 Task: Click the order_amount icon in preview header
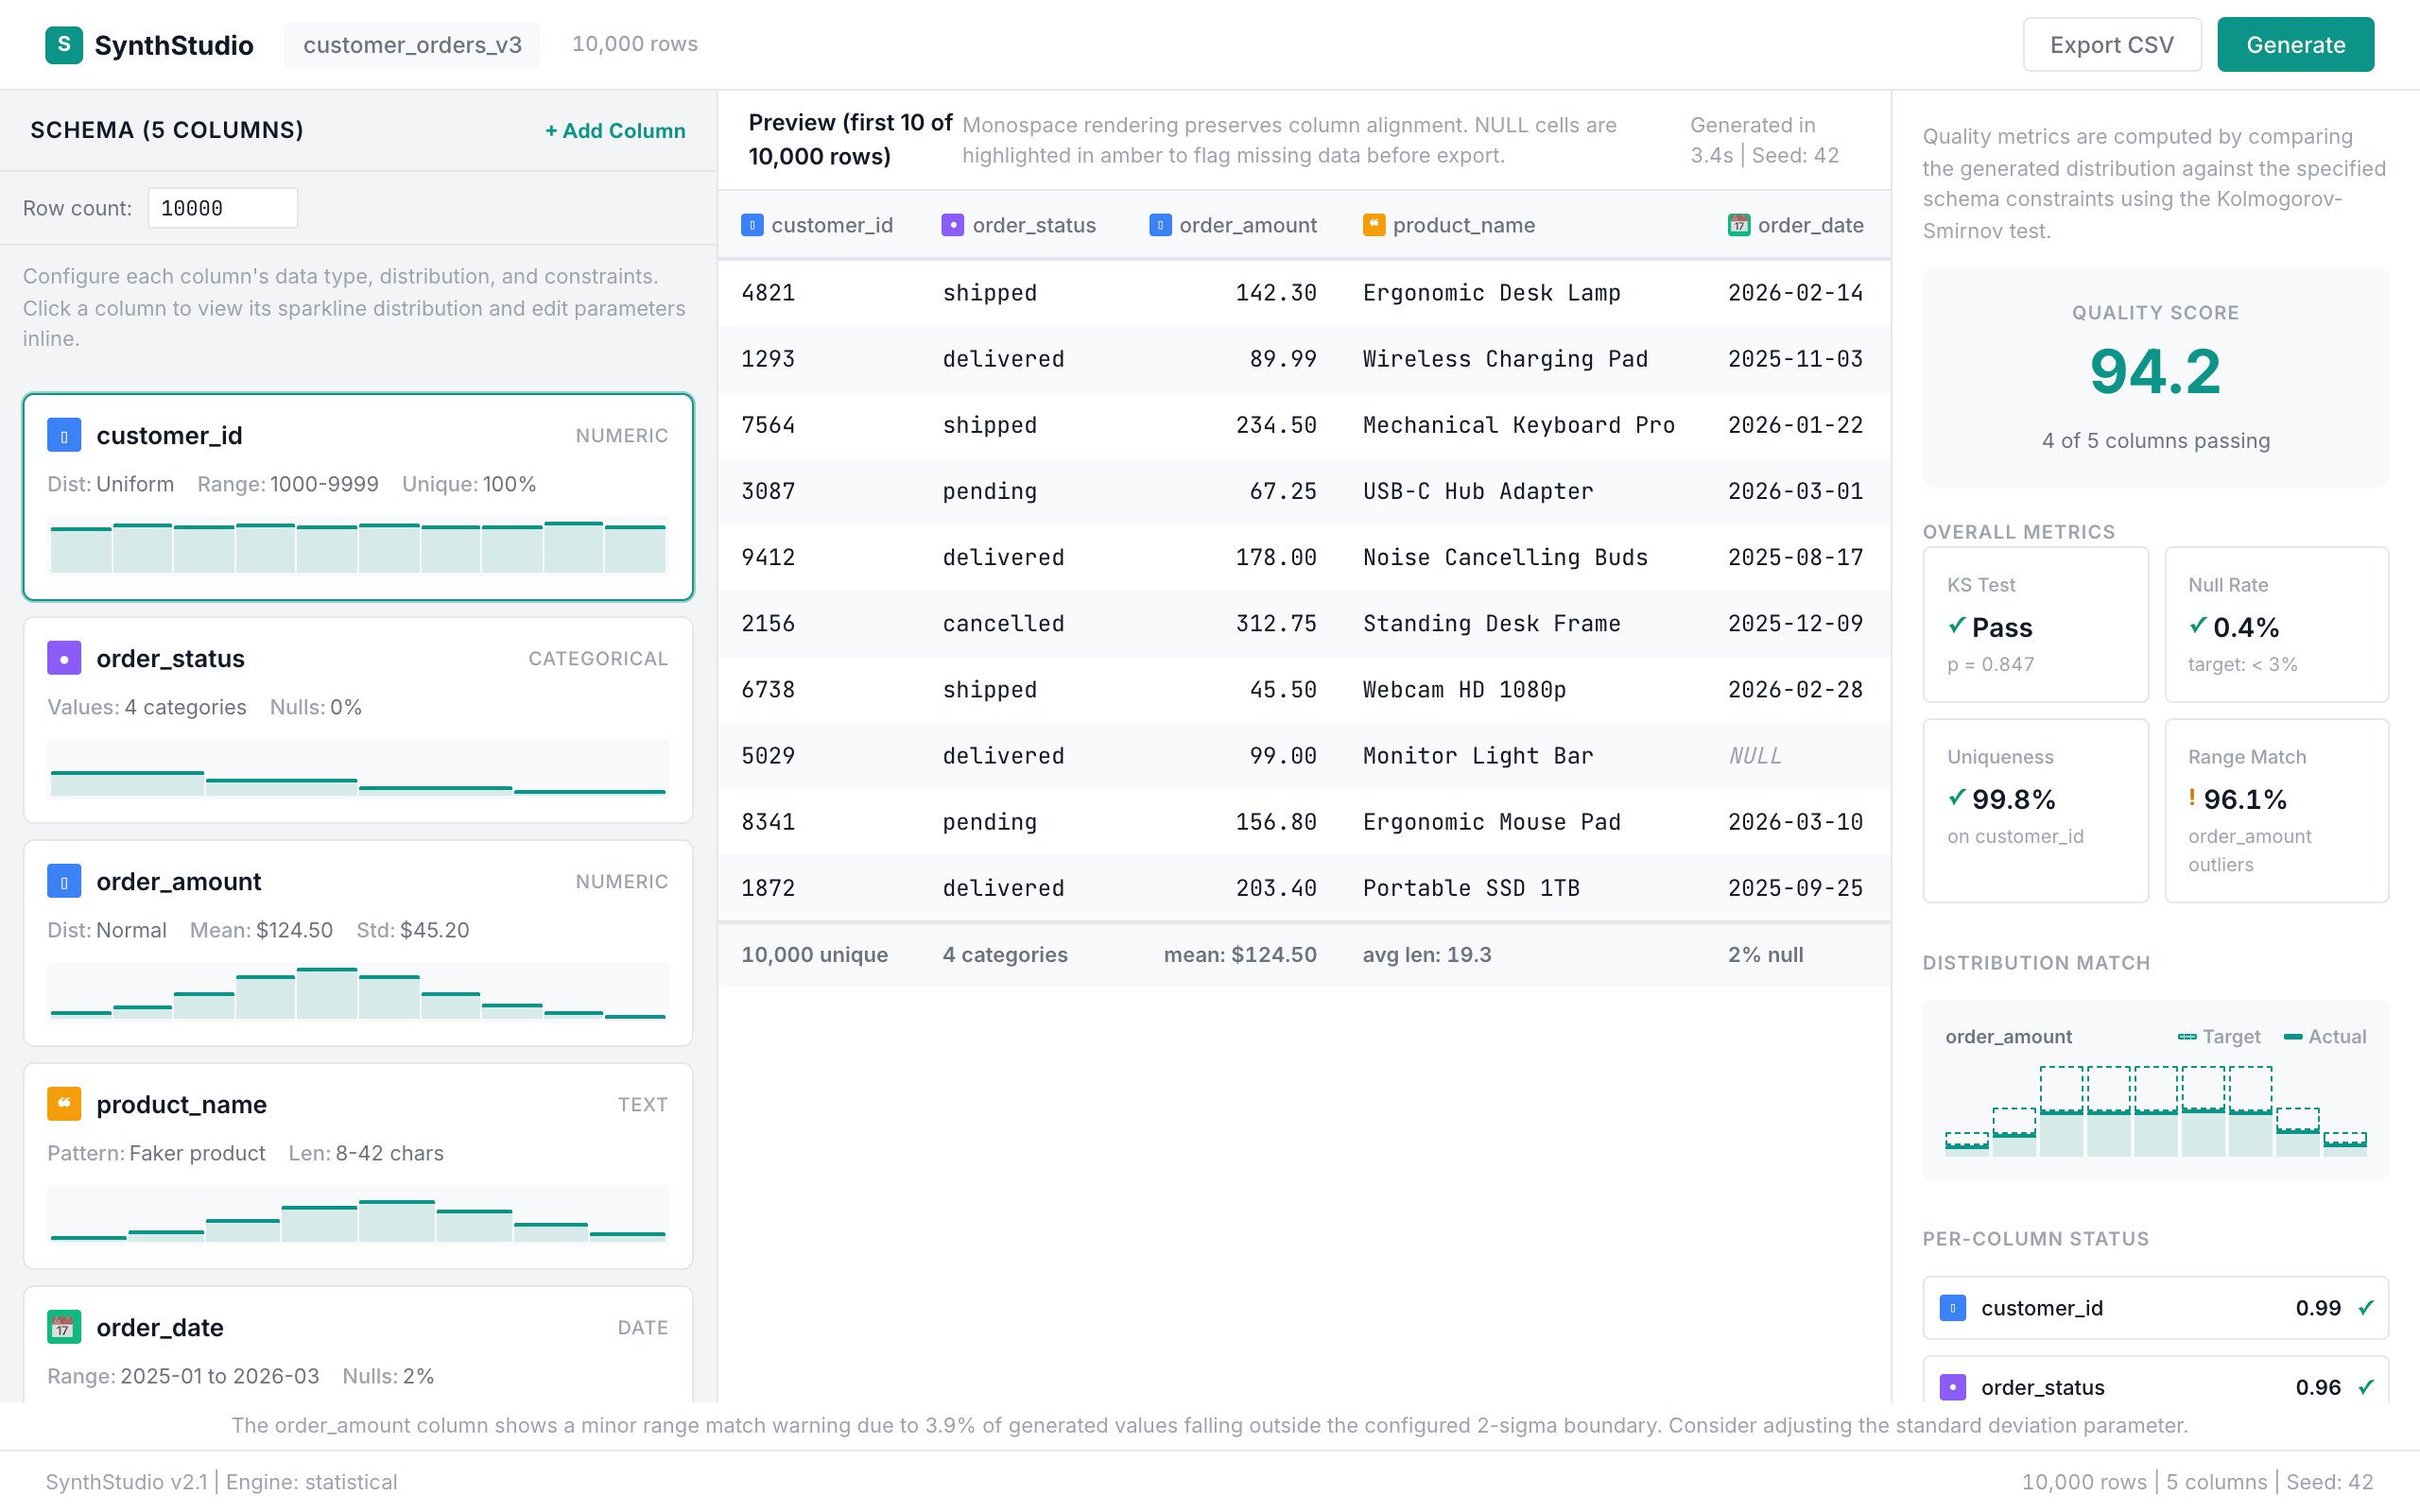coord(1160,225)
